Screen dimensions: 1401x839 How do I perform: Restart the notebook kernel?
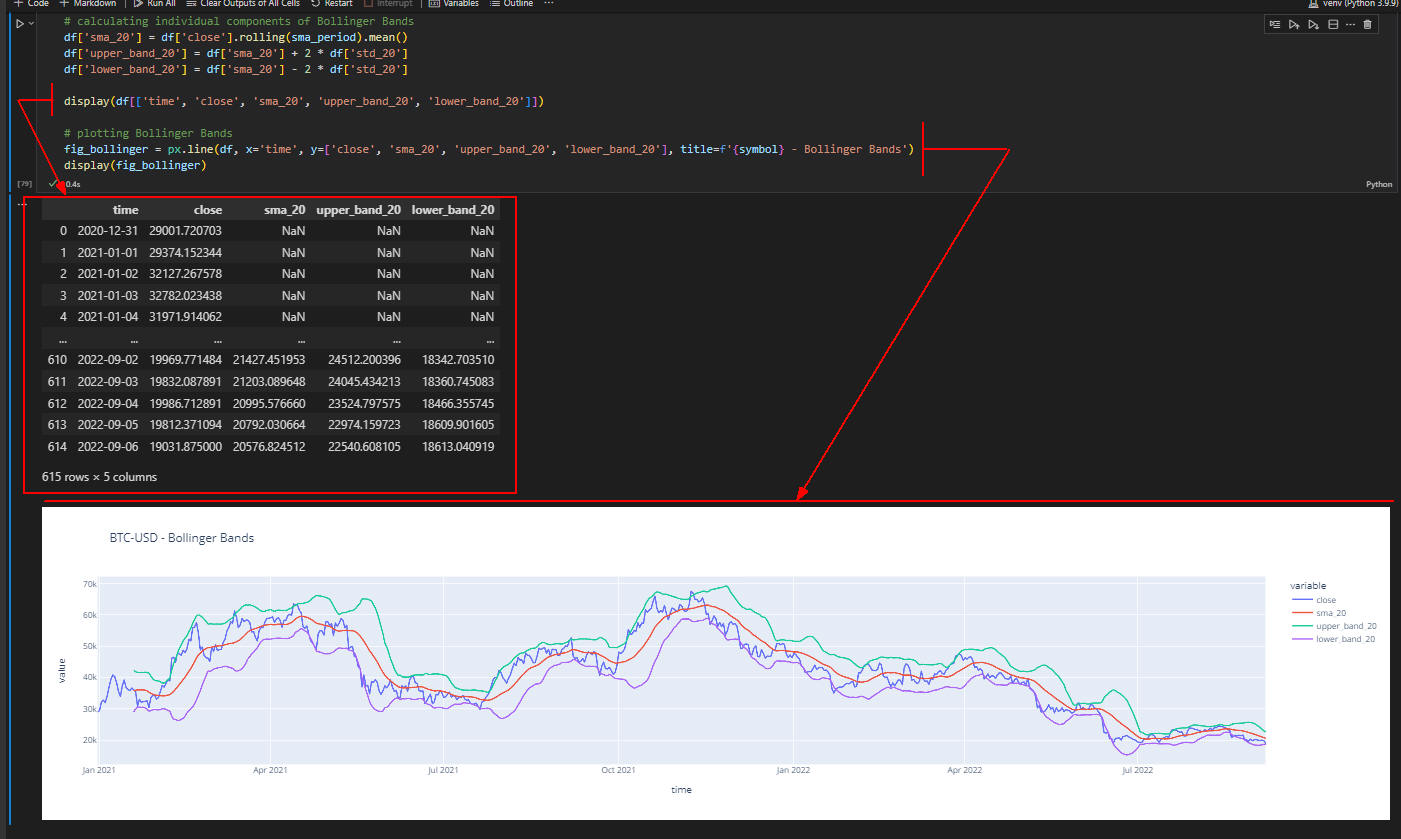tap(332, 4)
